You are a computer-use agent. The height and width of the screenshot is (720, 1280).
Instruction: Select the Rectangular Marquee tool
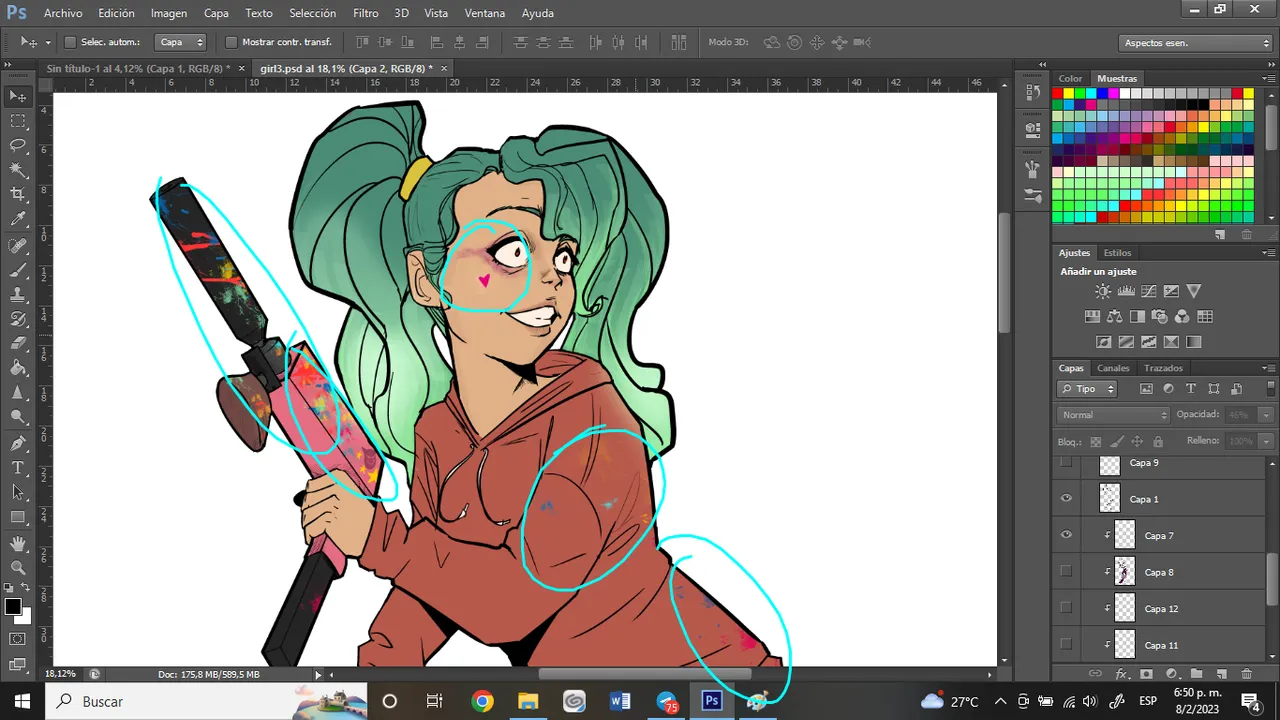click(18, 121)
